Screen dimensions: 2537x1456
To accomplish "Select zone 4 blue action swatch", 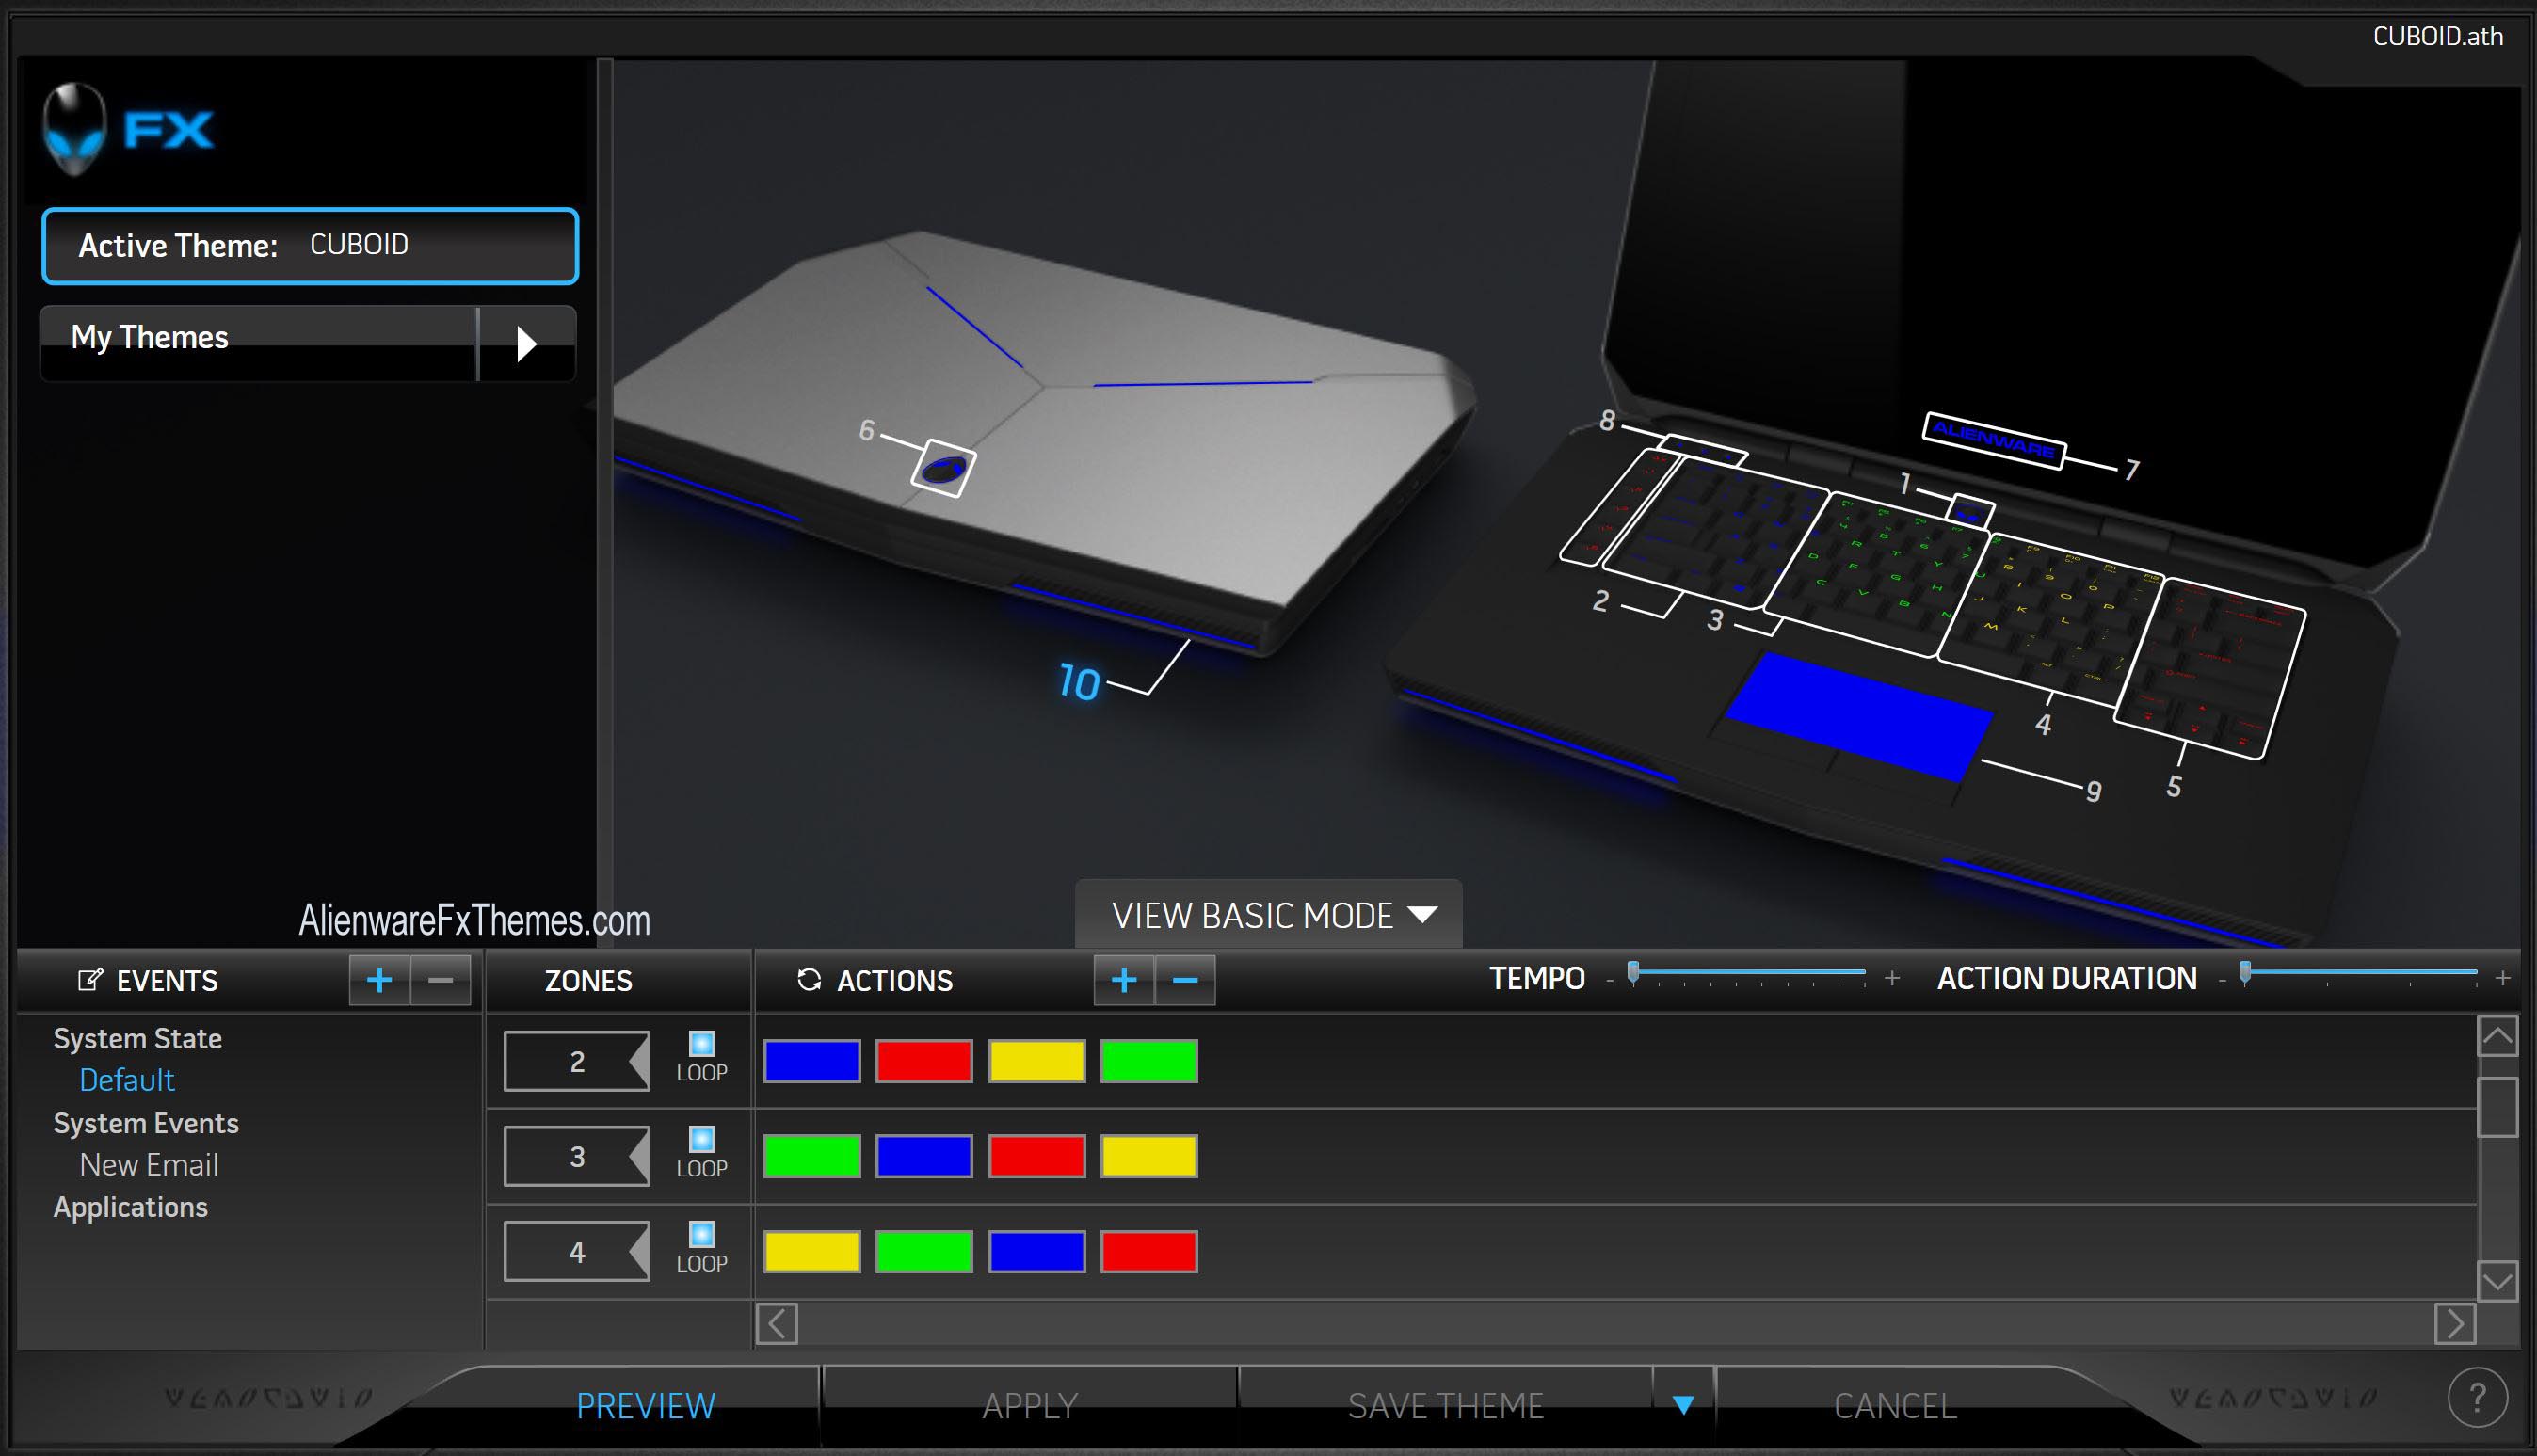I will [1037, 1252].
